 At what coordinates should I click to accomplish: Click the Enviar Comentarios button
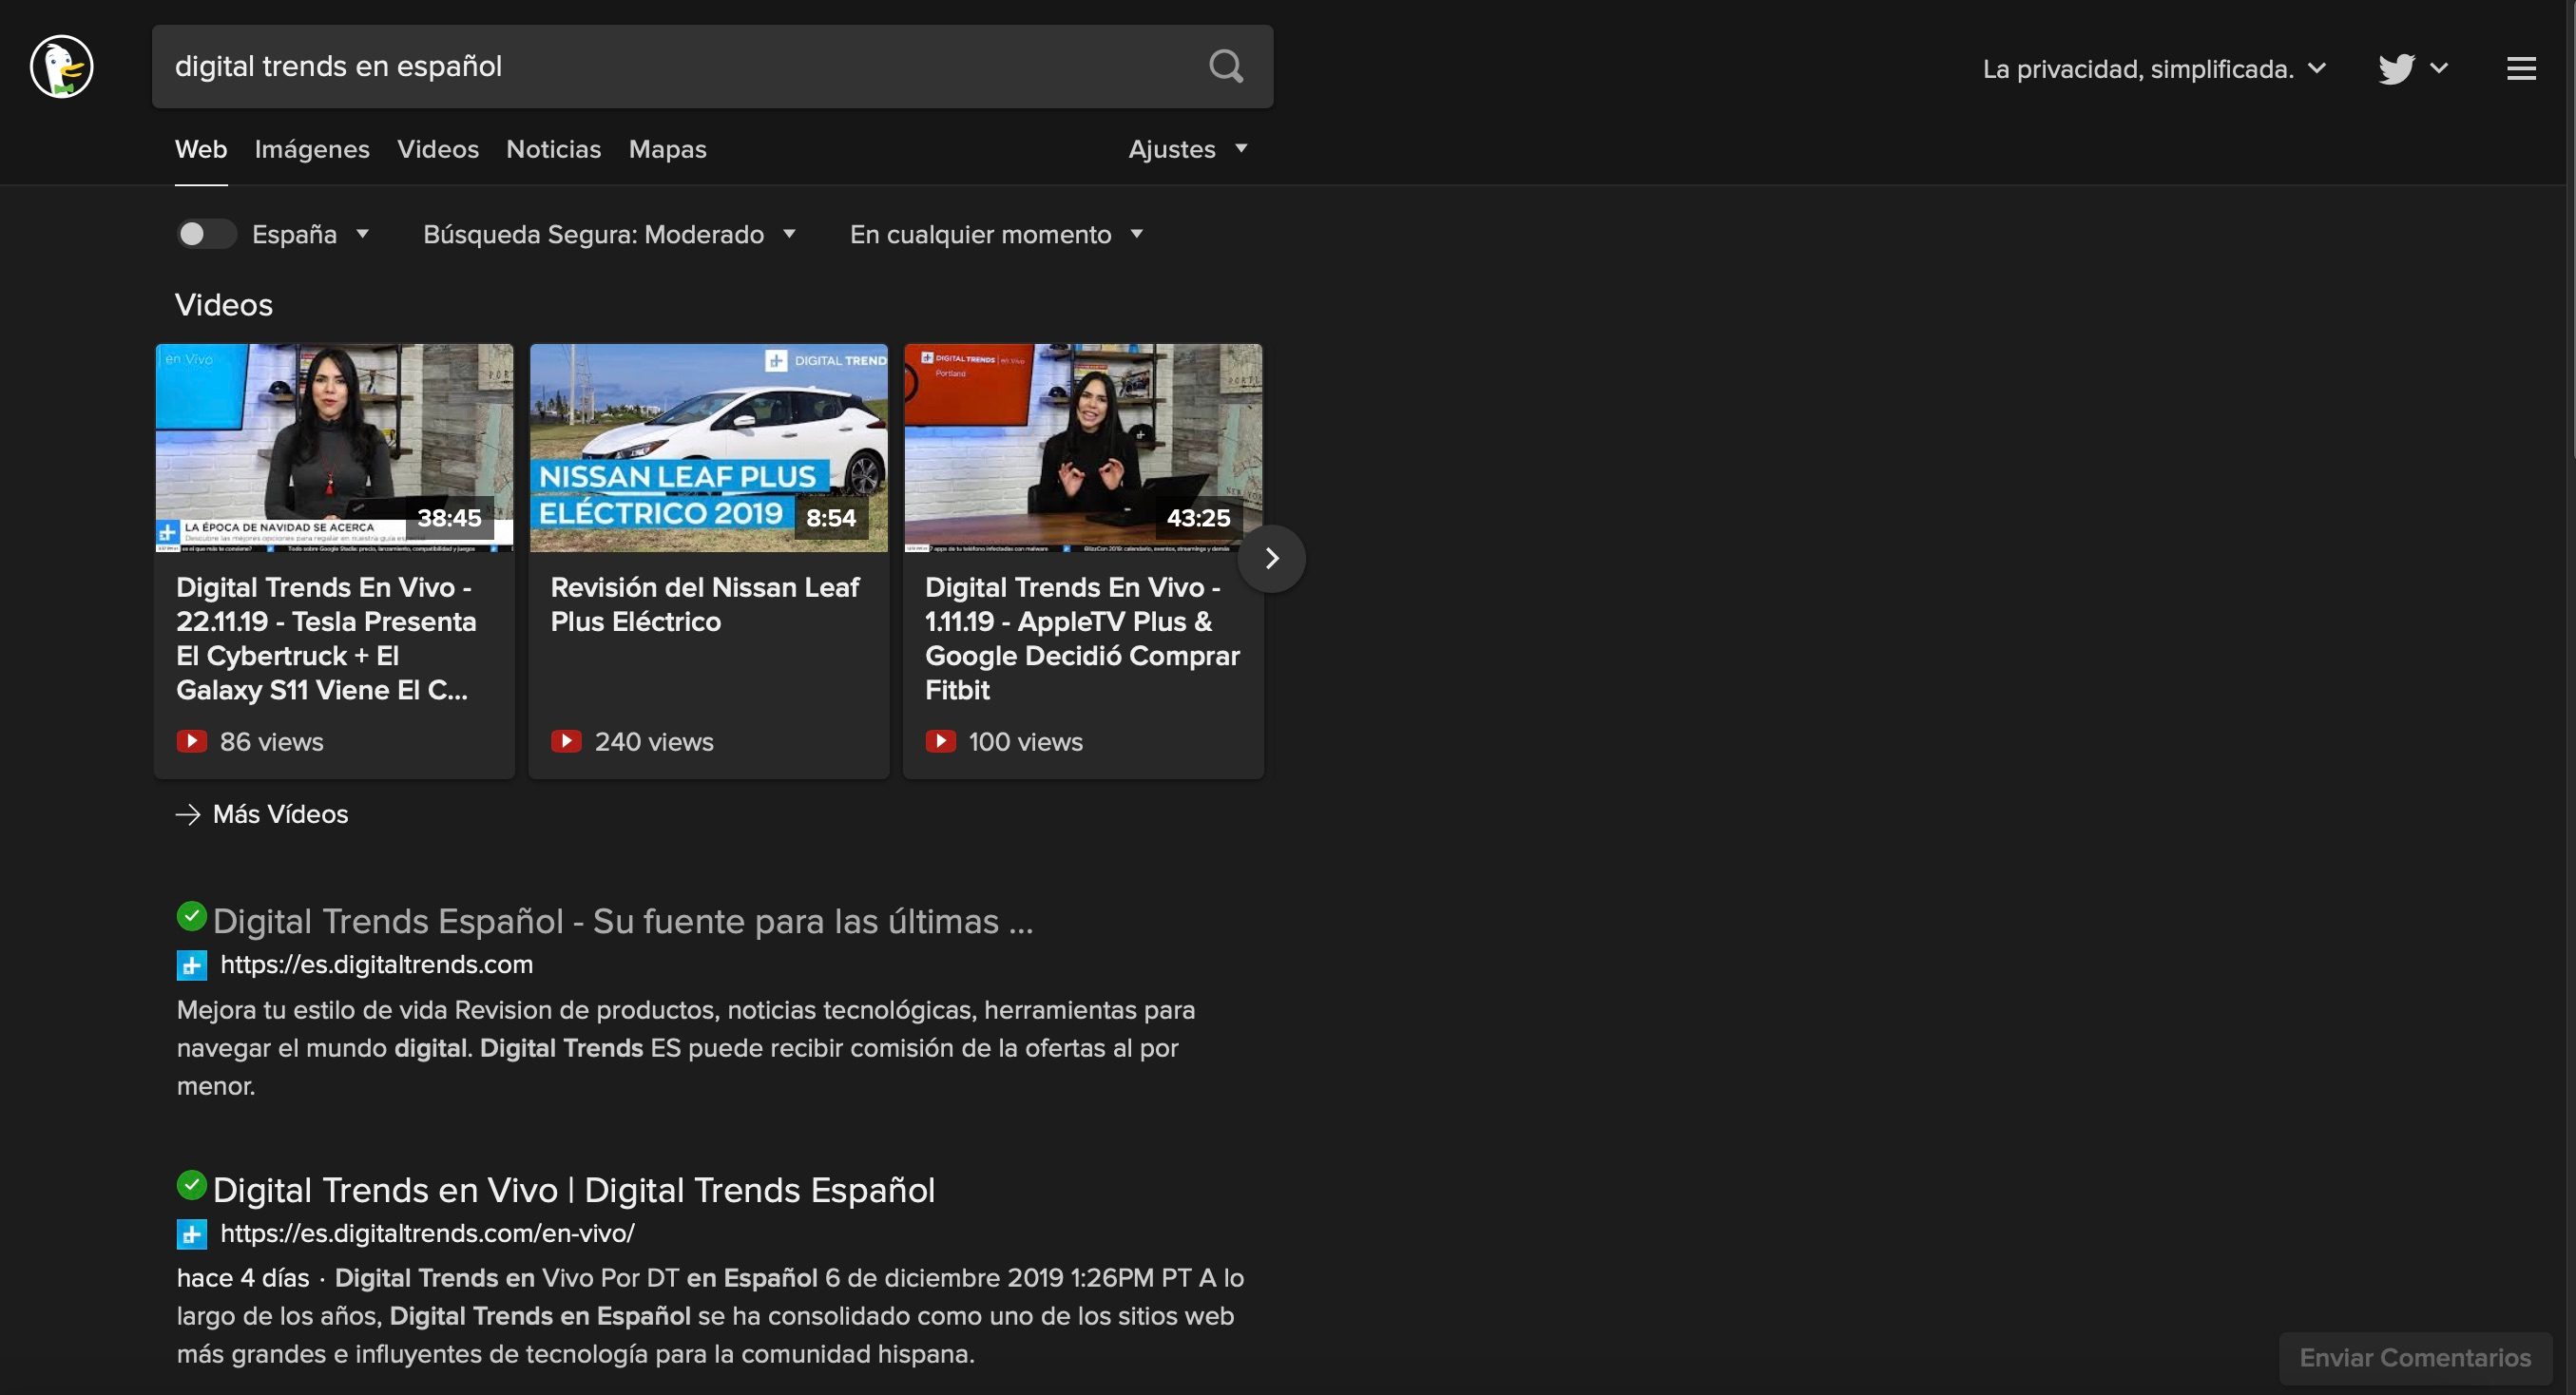tap(2414, 1357)
